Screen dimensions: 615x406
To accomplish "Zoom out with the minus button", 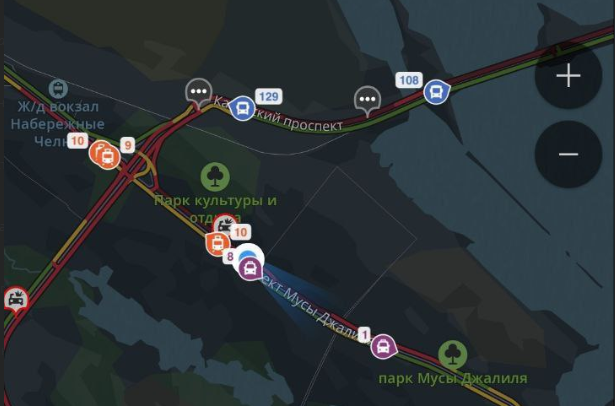I will tap(568, 154).
